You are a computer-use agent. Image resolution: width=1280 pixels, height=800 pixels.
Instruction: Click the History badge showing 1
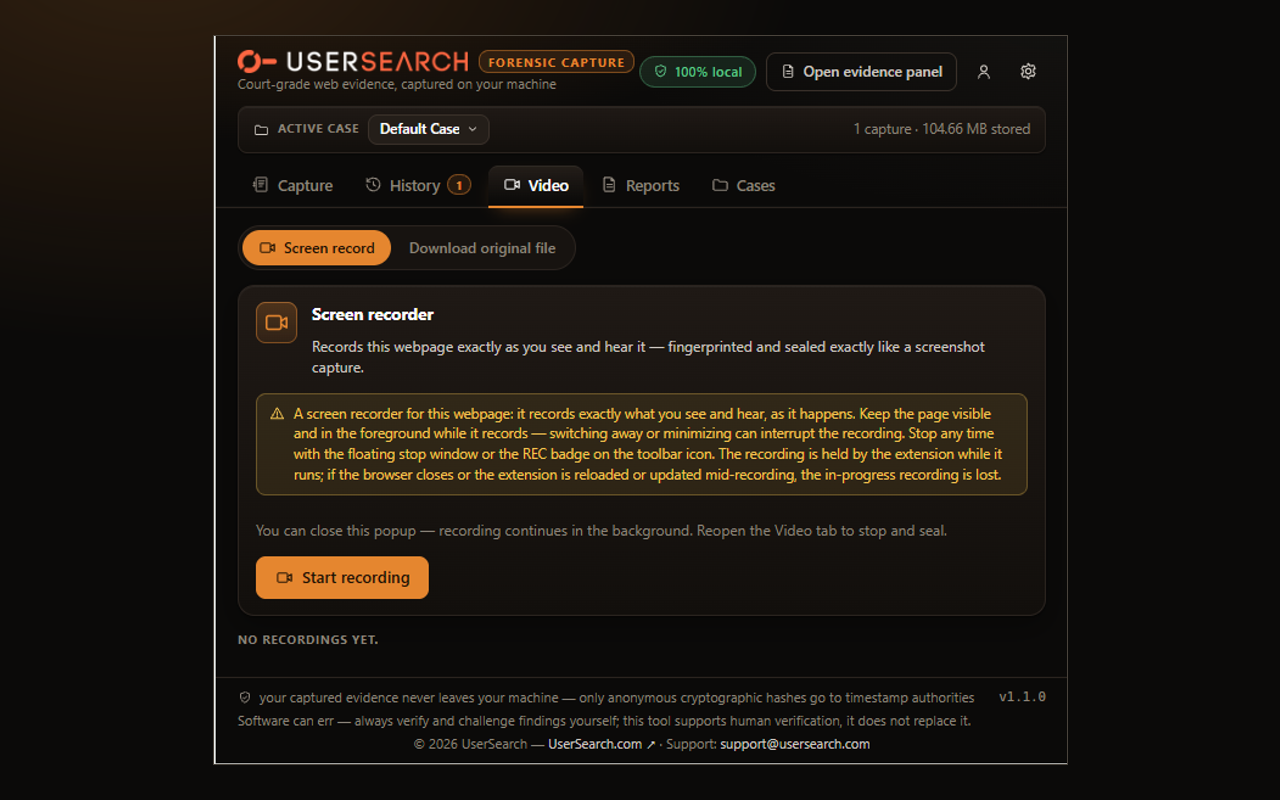click(459, 185)
